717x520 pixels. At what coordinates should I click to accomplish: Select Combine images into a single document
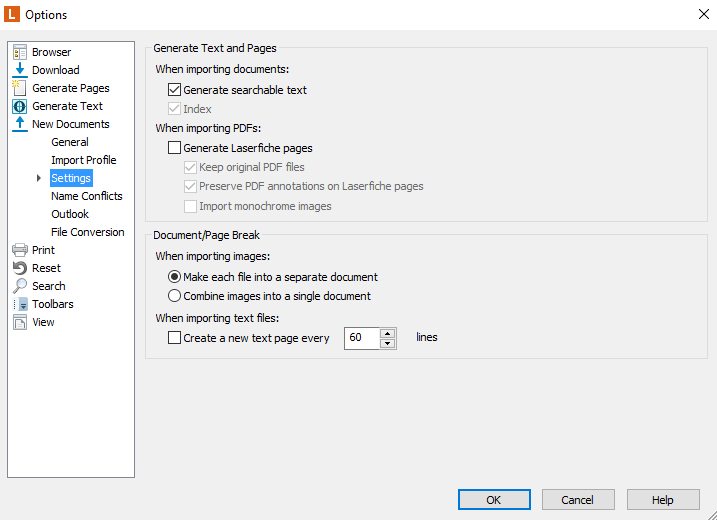(x=174, y=296)
